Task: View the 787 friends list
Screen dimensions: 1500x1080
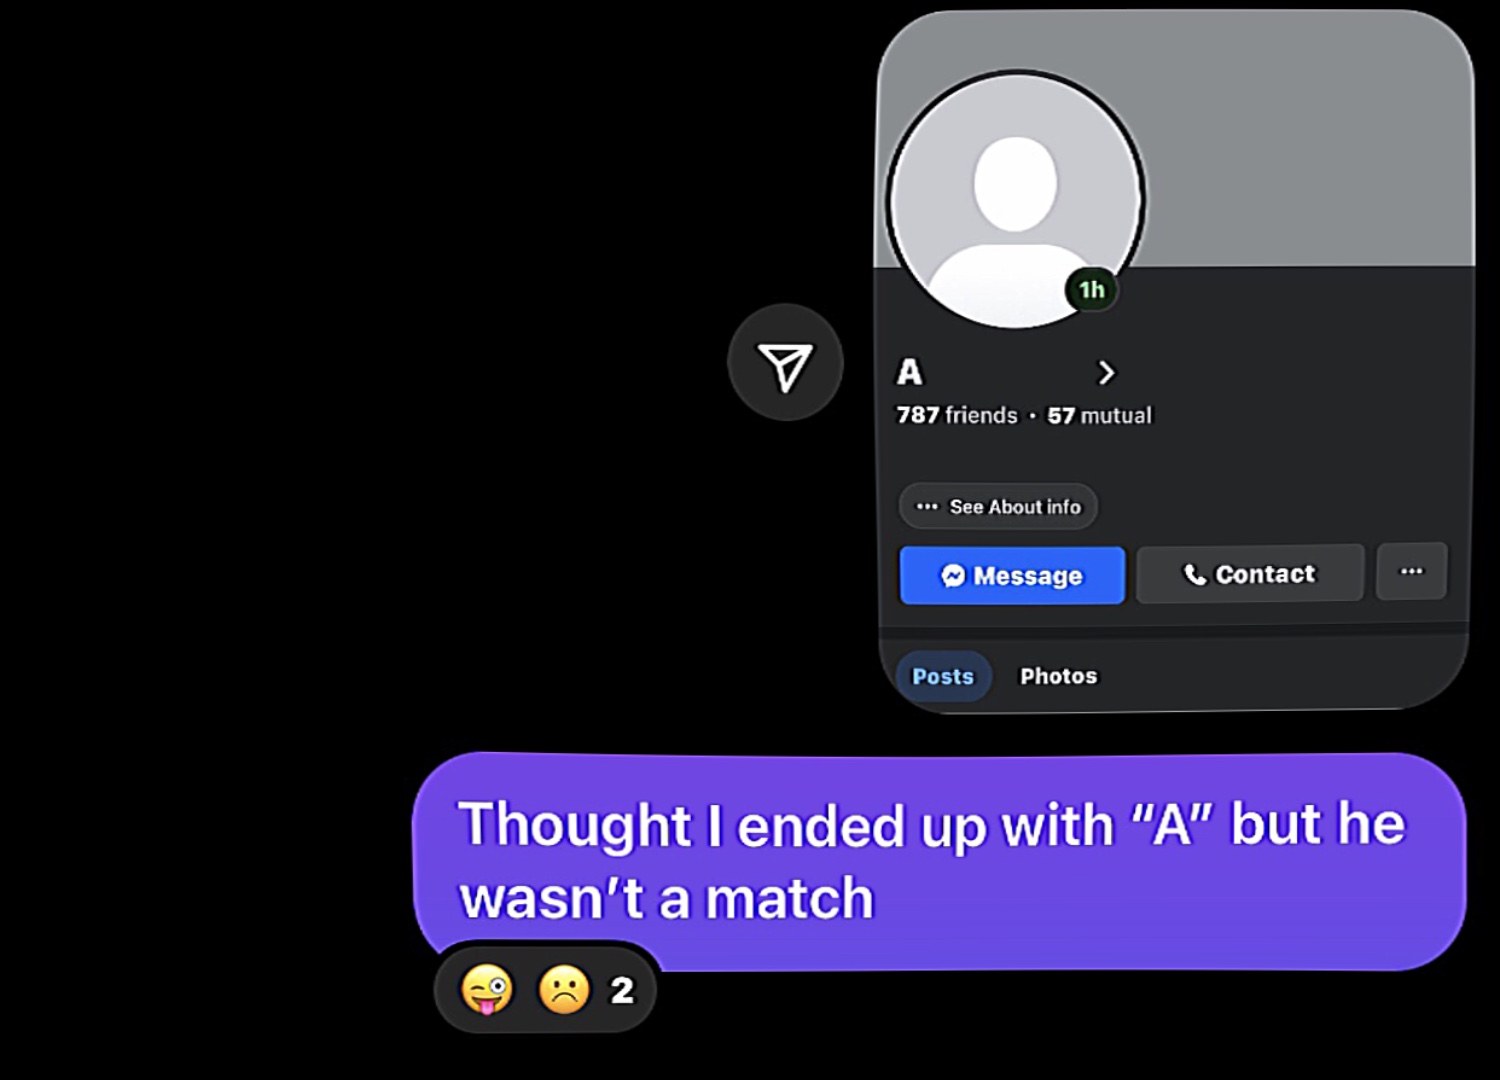Action: point(957,415)
